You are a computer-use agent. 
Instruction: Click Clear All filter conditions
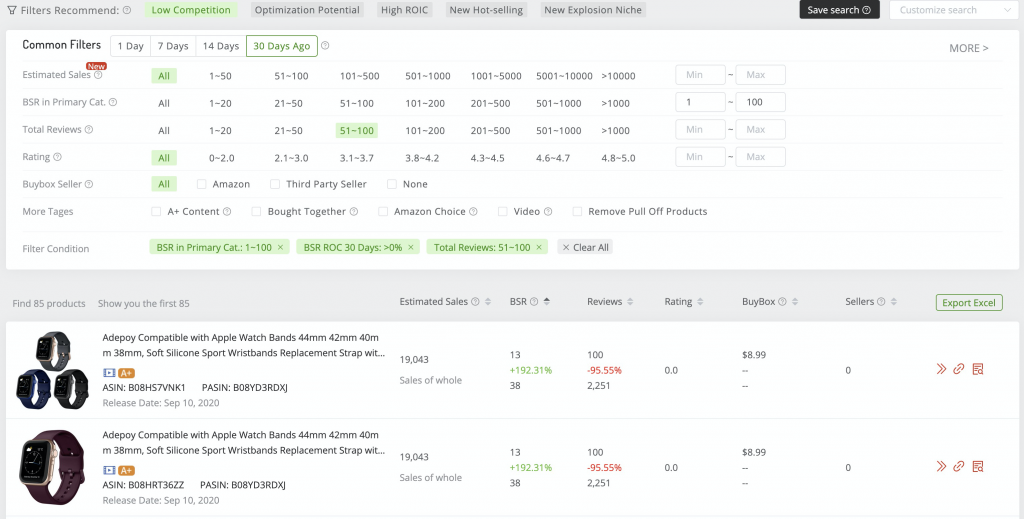tap(585, 247)
